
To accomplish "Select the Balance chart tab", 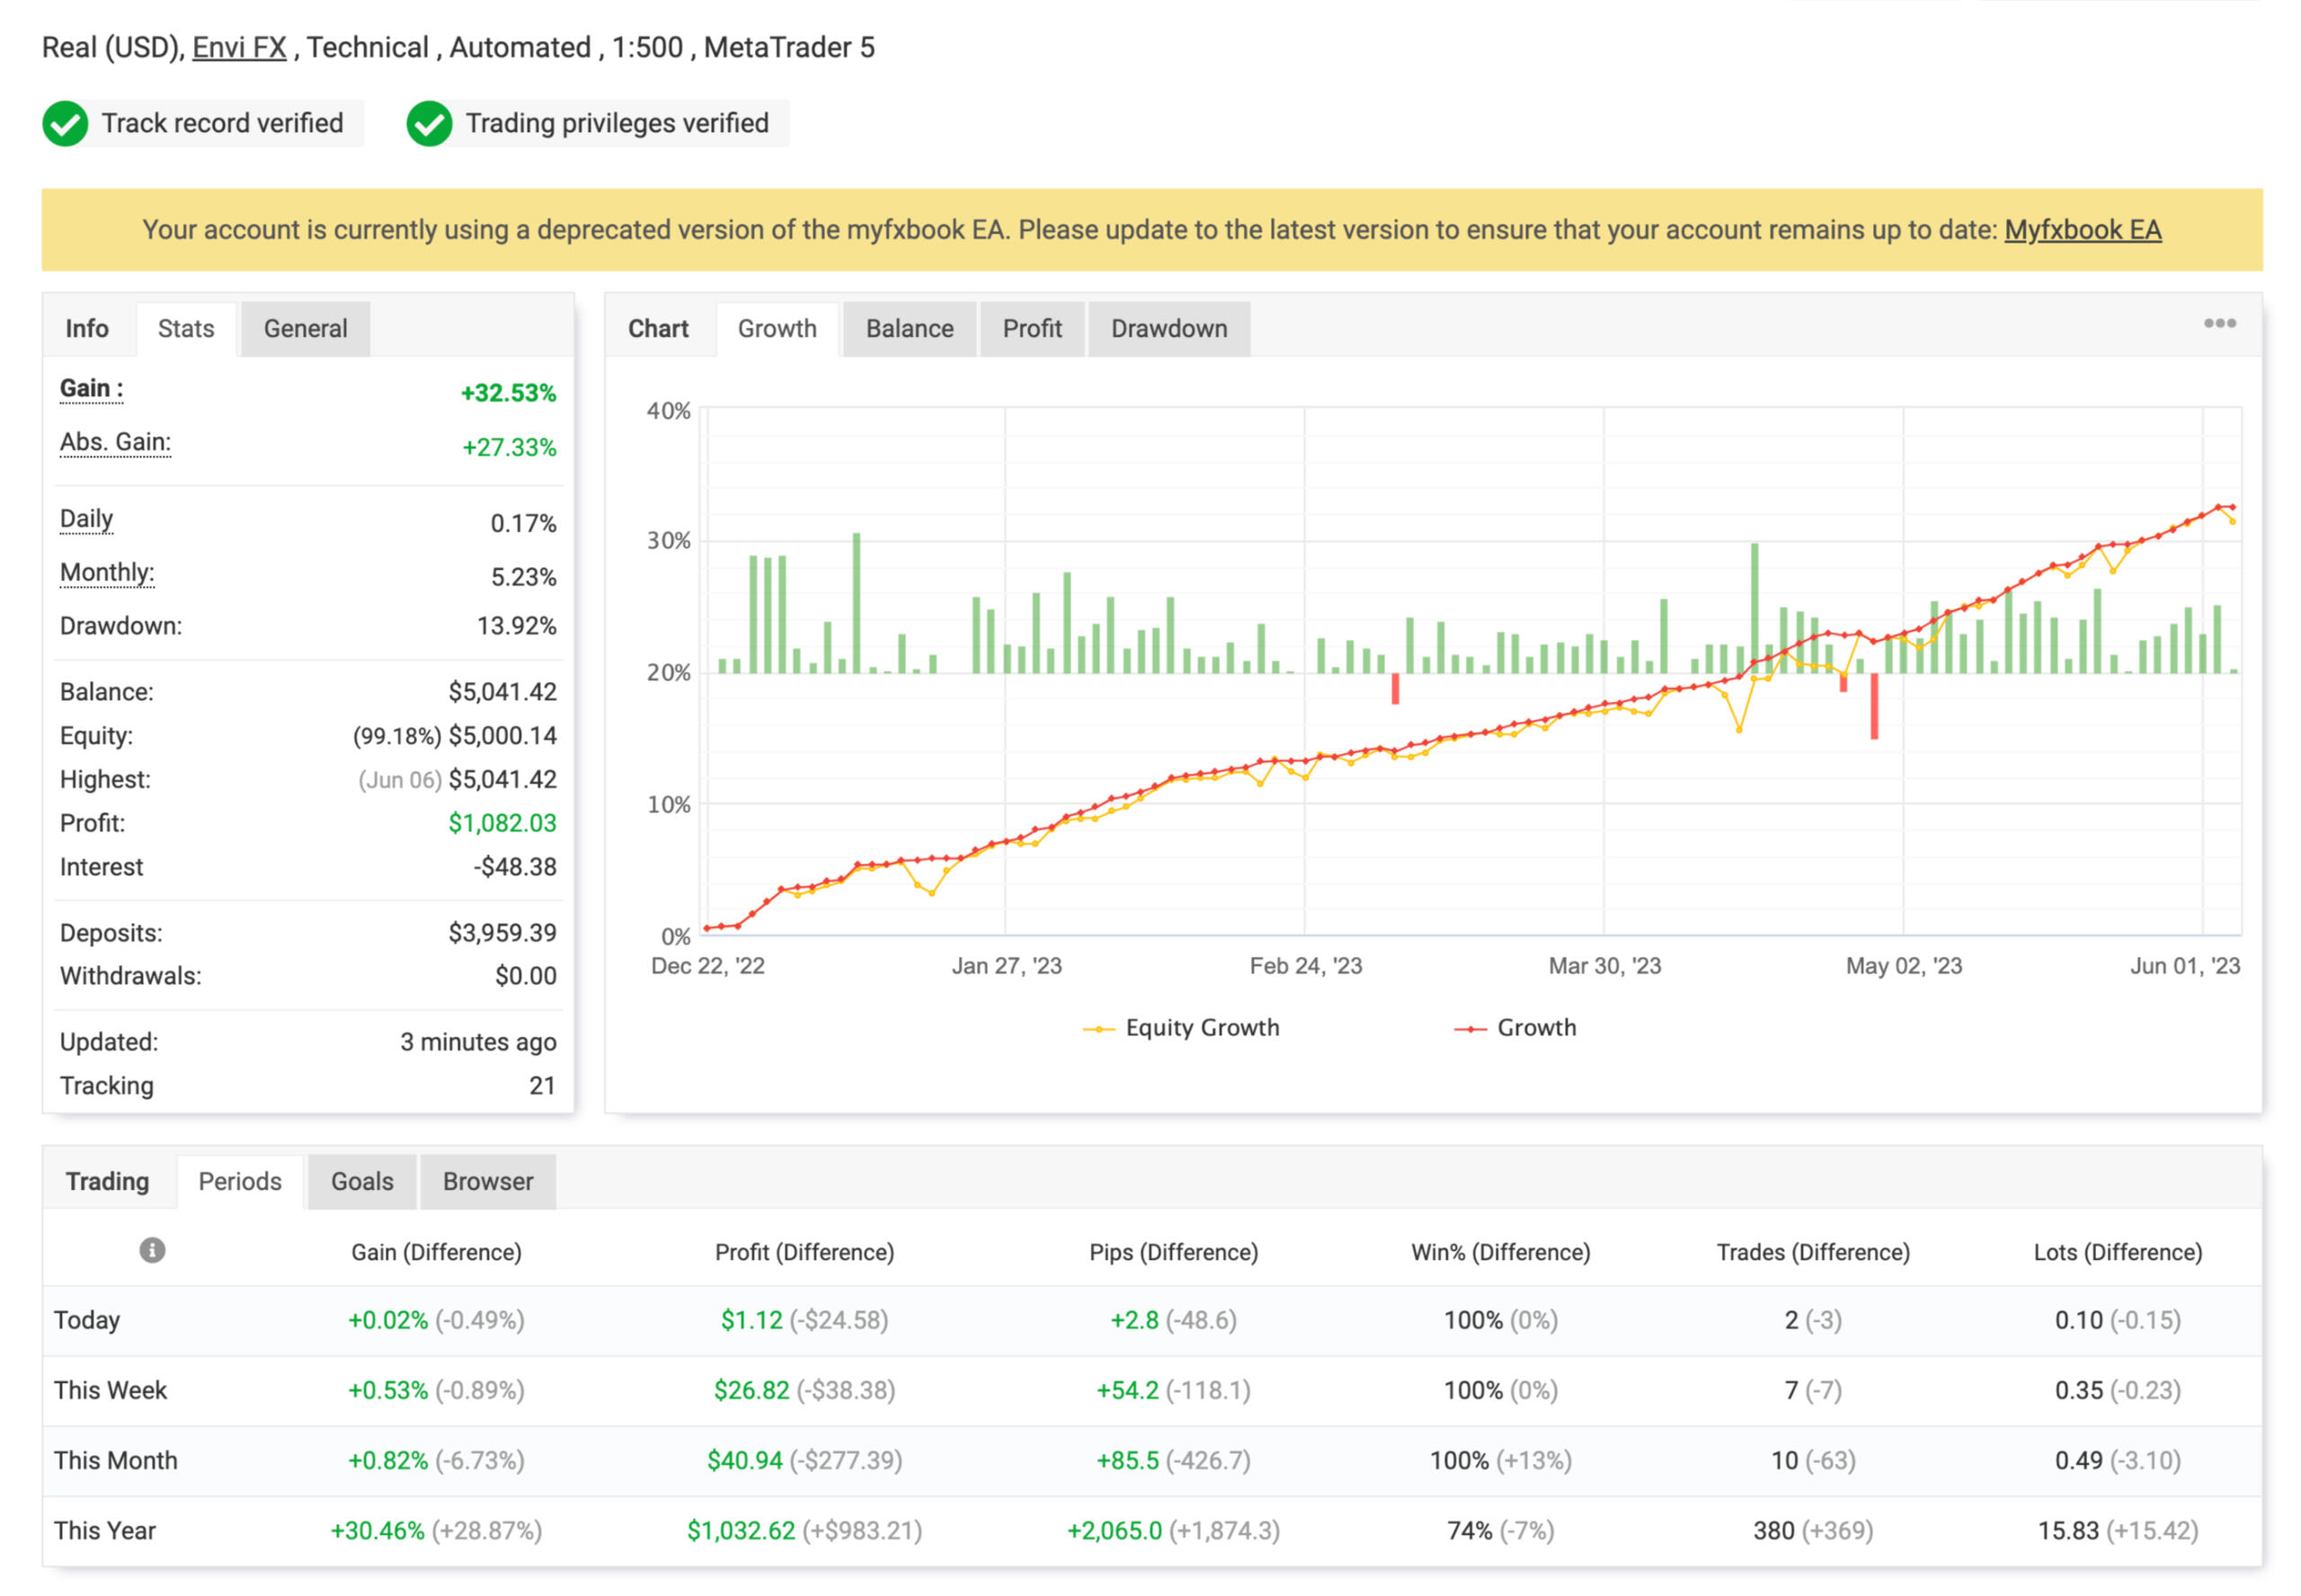I will pos(908,329).
